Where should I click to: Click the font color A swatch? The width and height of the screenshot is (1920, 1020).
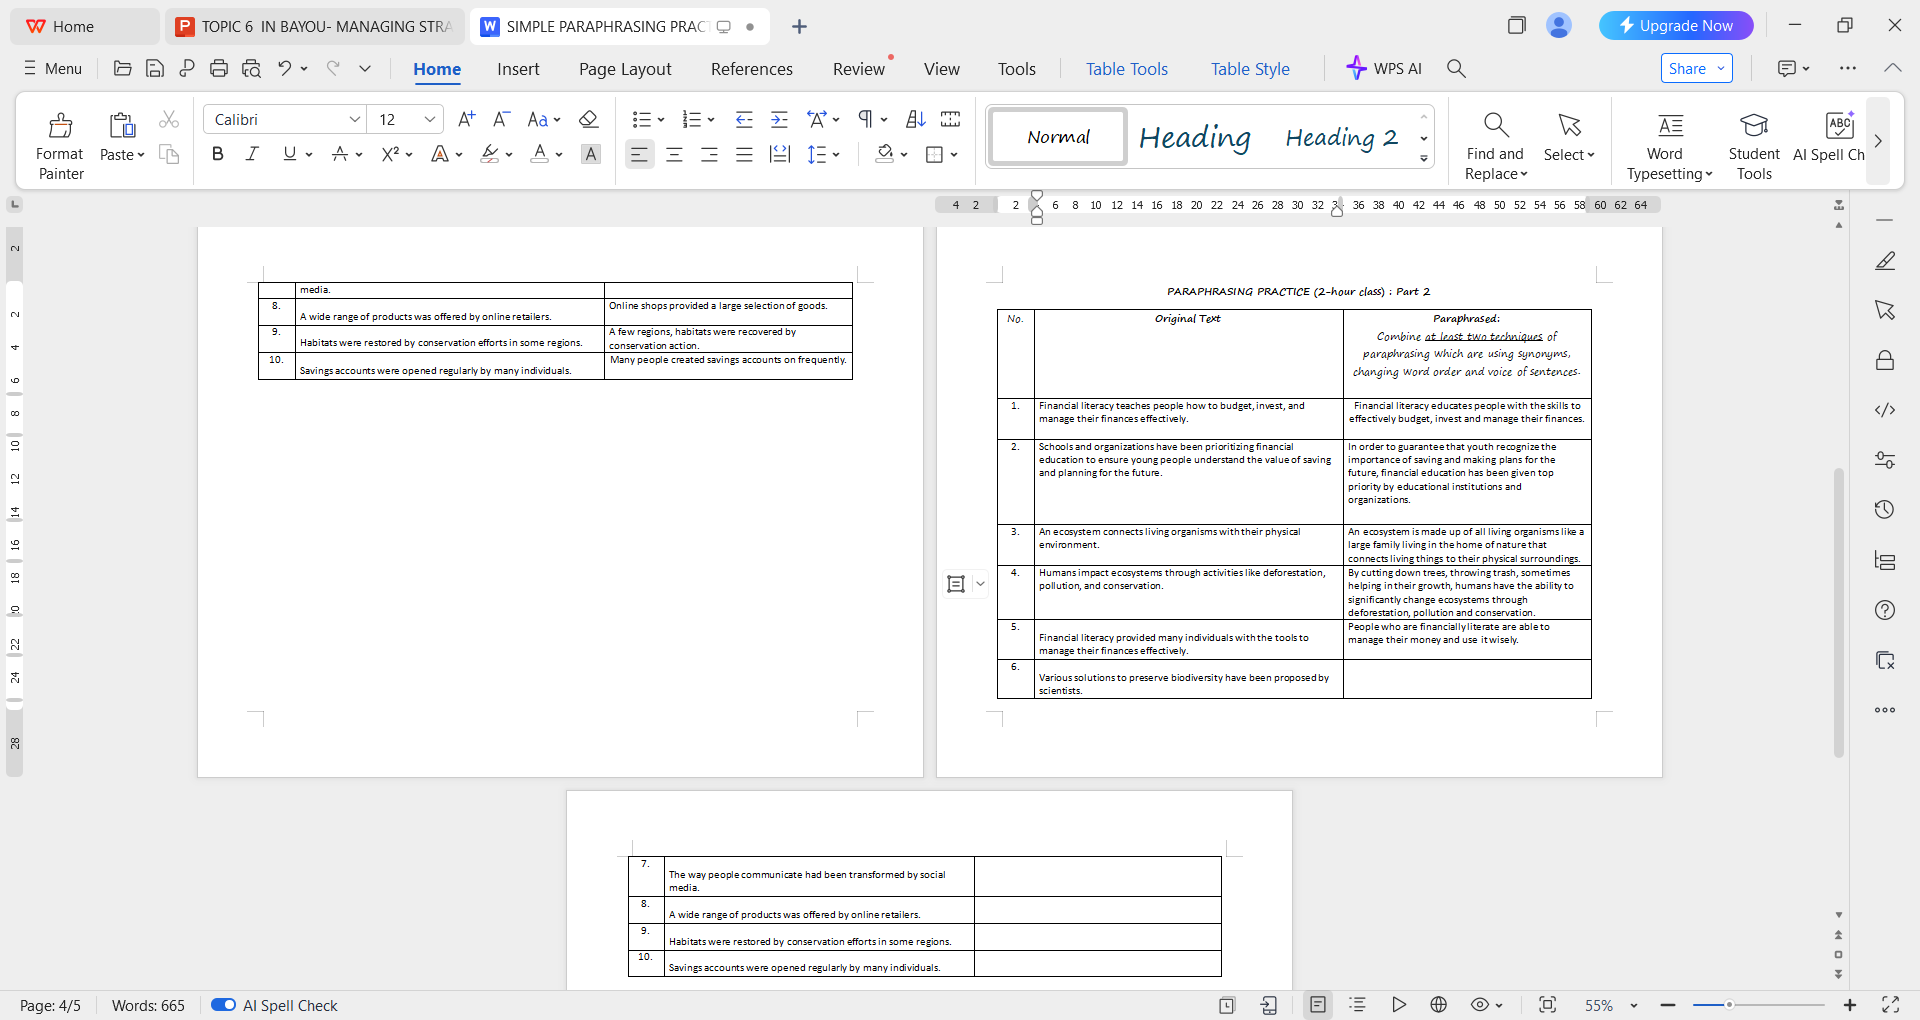point(539,154)
